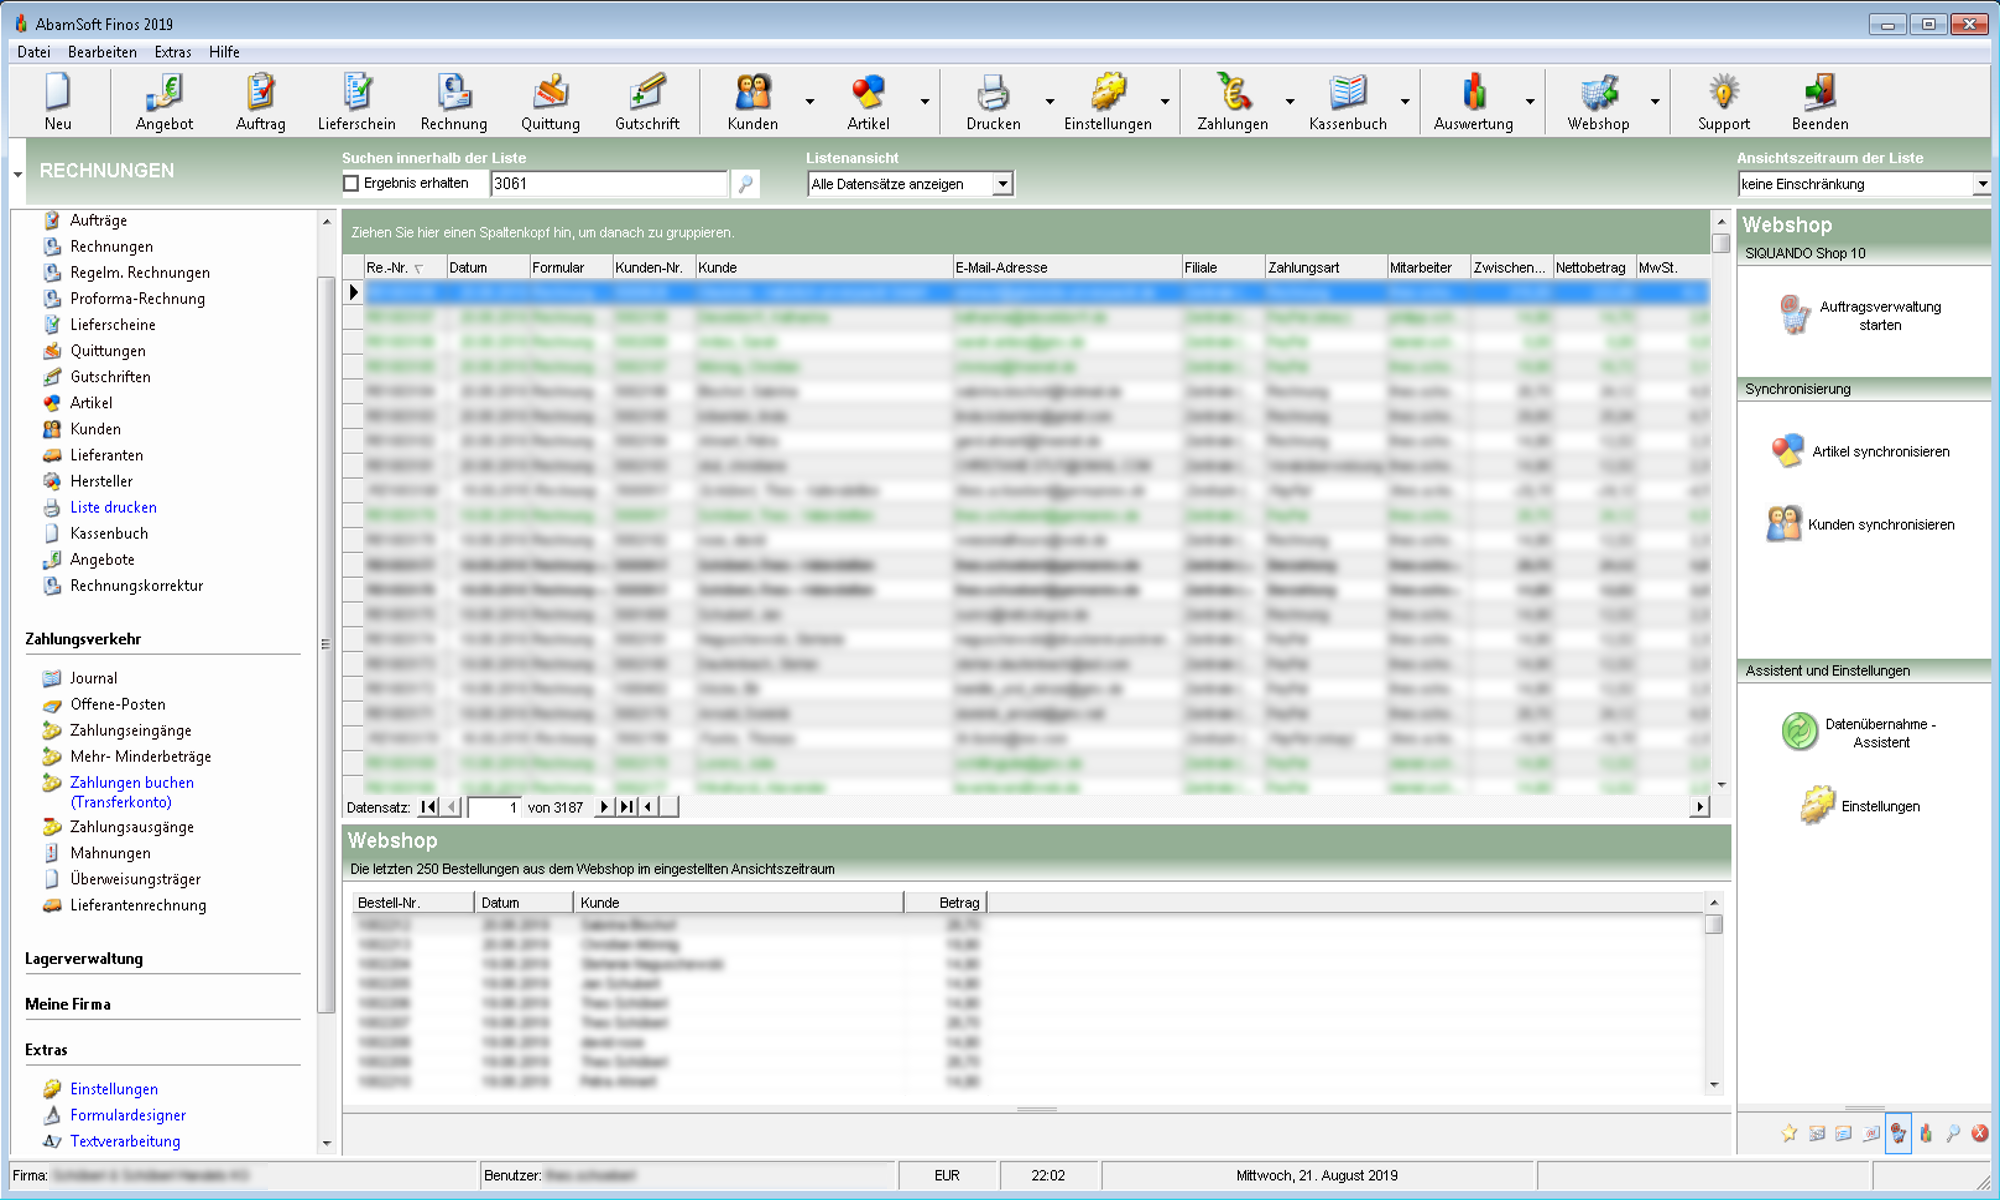Click the Formulardesigner link in the sidebar
The image size is (2000, 1200).
[x=127, y=1115]
